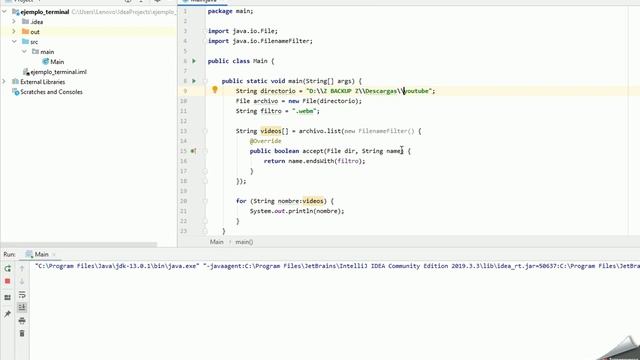Select External Libraries icon
Screen dimensions: 640x360
[x=16, y=82]
